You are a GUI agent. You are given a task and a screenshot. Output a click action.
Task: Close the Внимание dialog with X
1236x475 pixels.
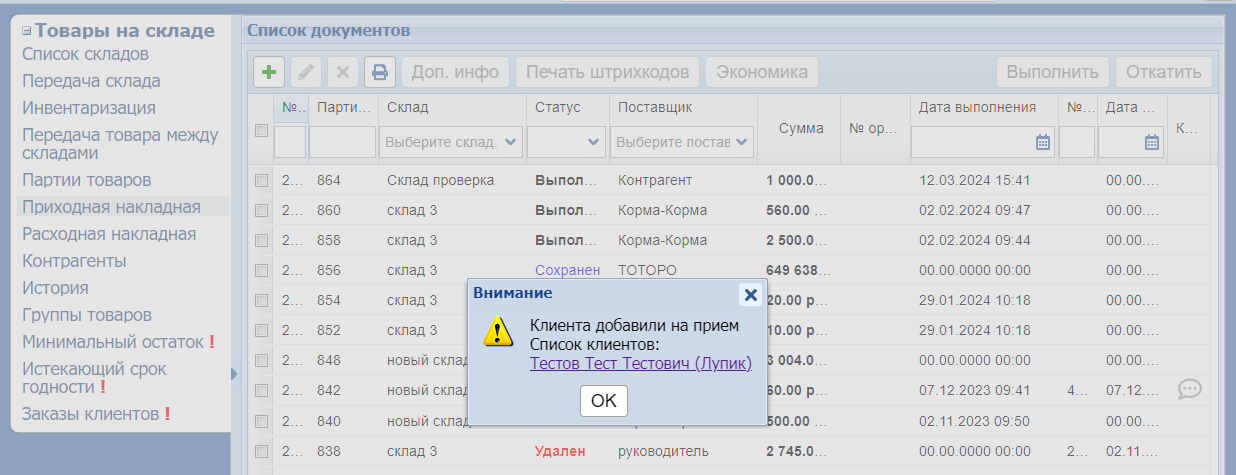pos(750,294)
